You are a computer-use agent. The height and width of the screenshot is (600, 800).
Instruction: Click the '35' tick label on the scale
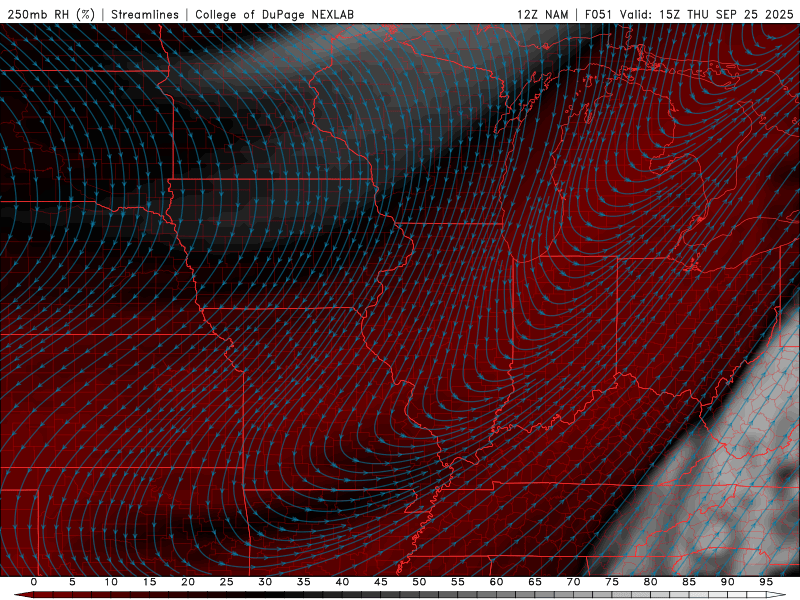pyautogui.click(x=304, y=582)
